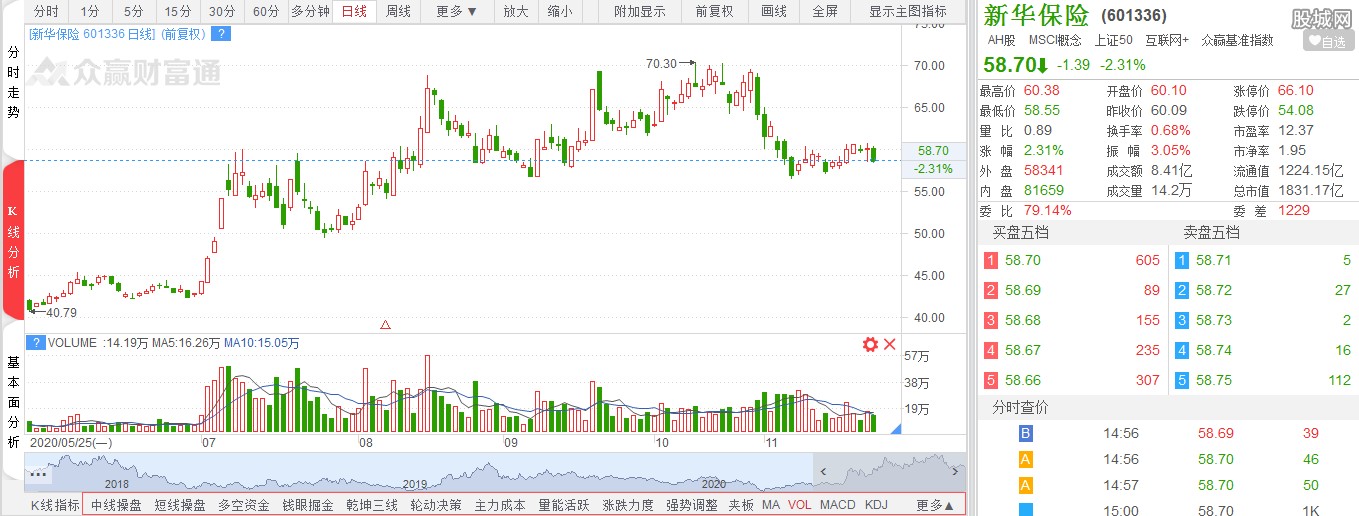1359x516 pixels.
Task: Select 多空资金 indicator
Action: point(244,505)
